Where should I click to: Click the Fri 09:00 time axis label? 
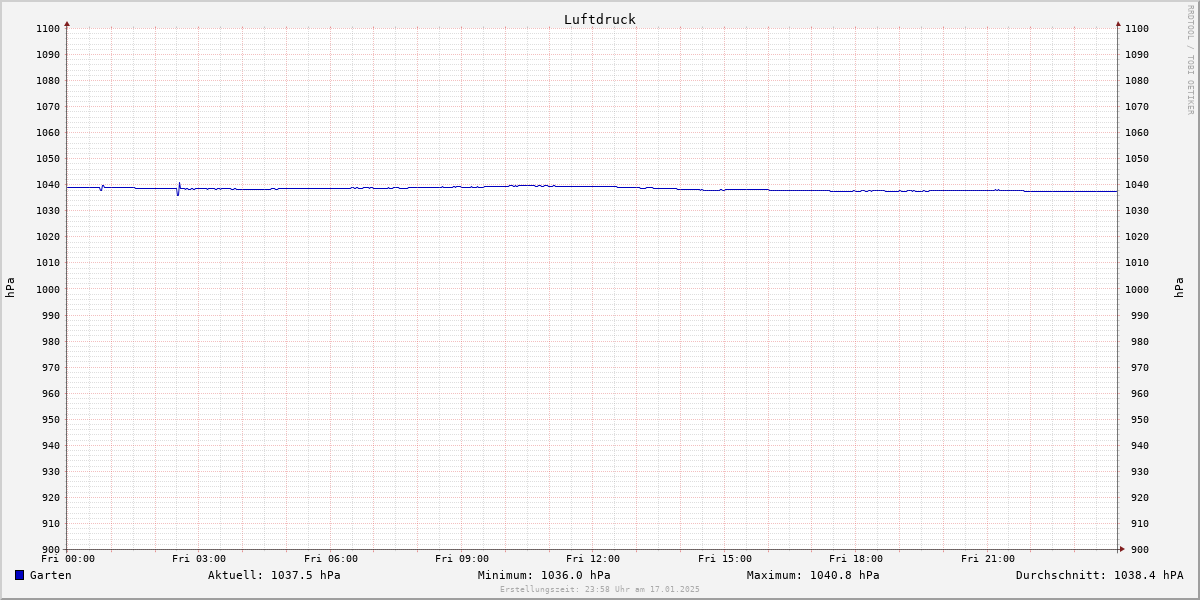462,559
